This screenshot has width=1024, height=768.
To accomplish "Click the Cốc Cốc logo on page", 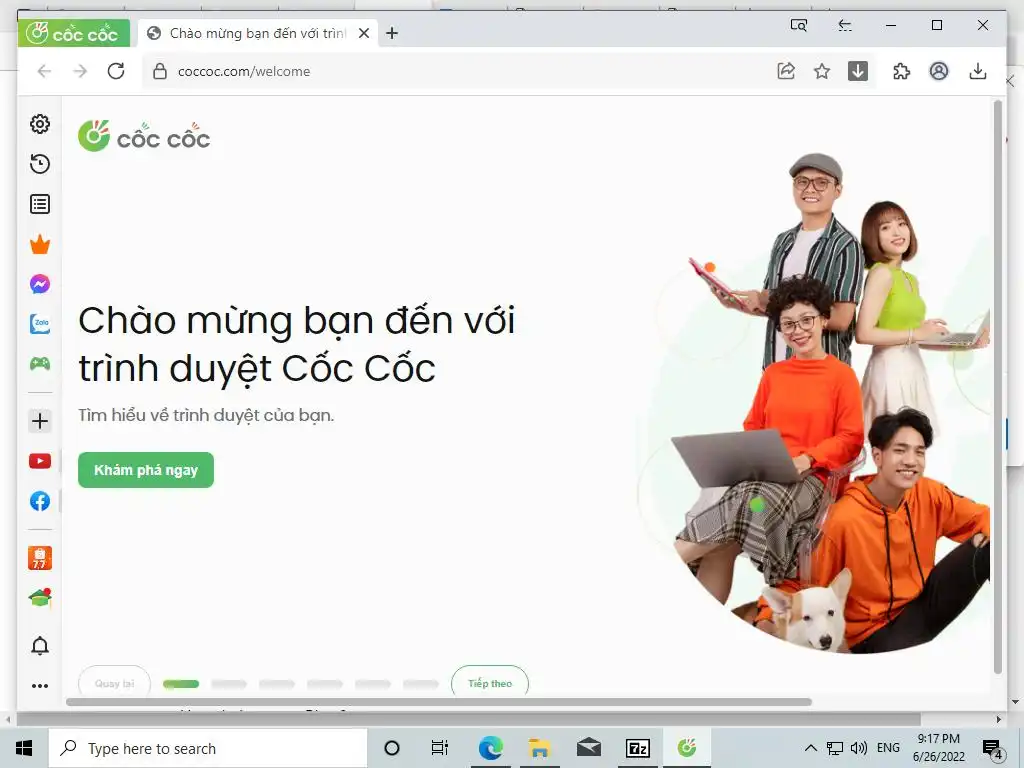I will click(x=144, y=136).
